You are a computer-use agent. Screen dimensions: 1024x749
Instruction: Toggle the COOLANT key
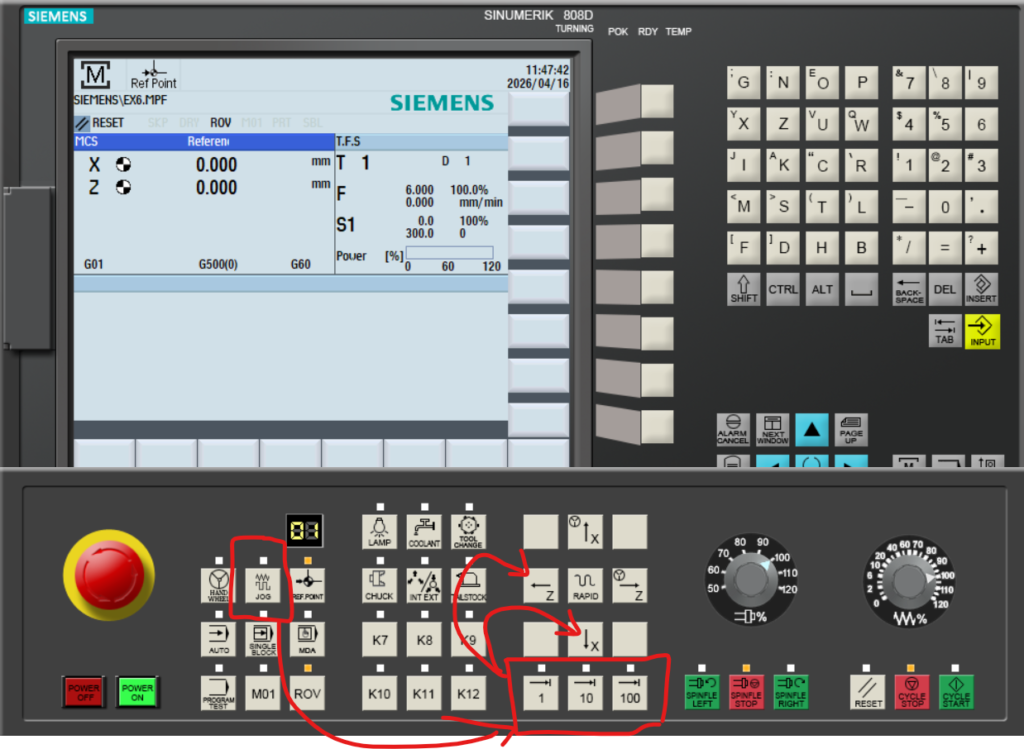tap(424, 531)
